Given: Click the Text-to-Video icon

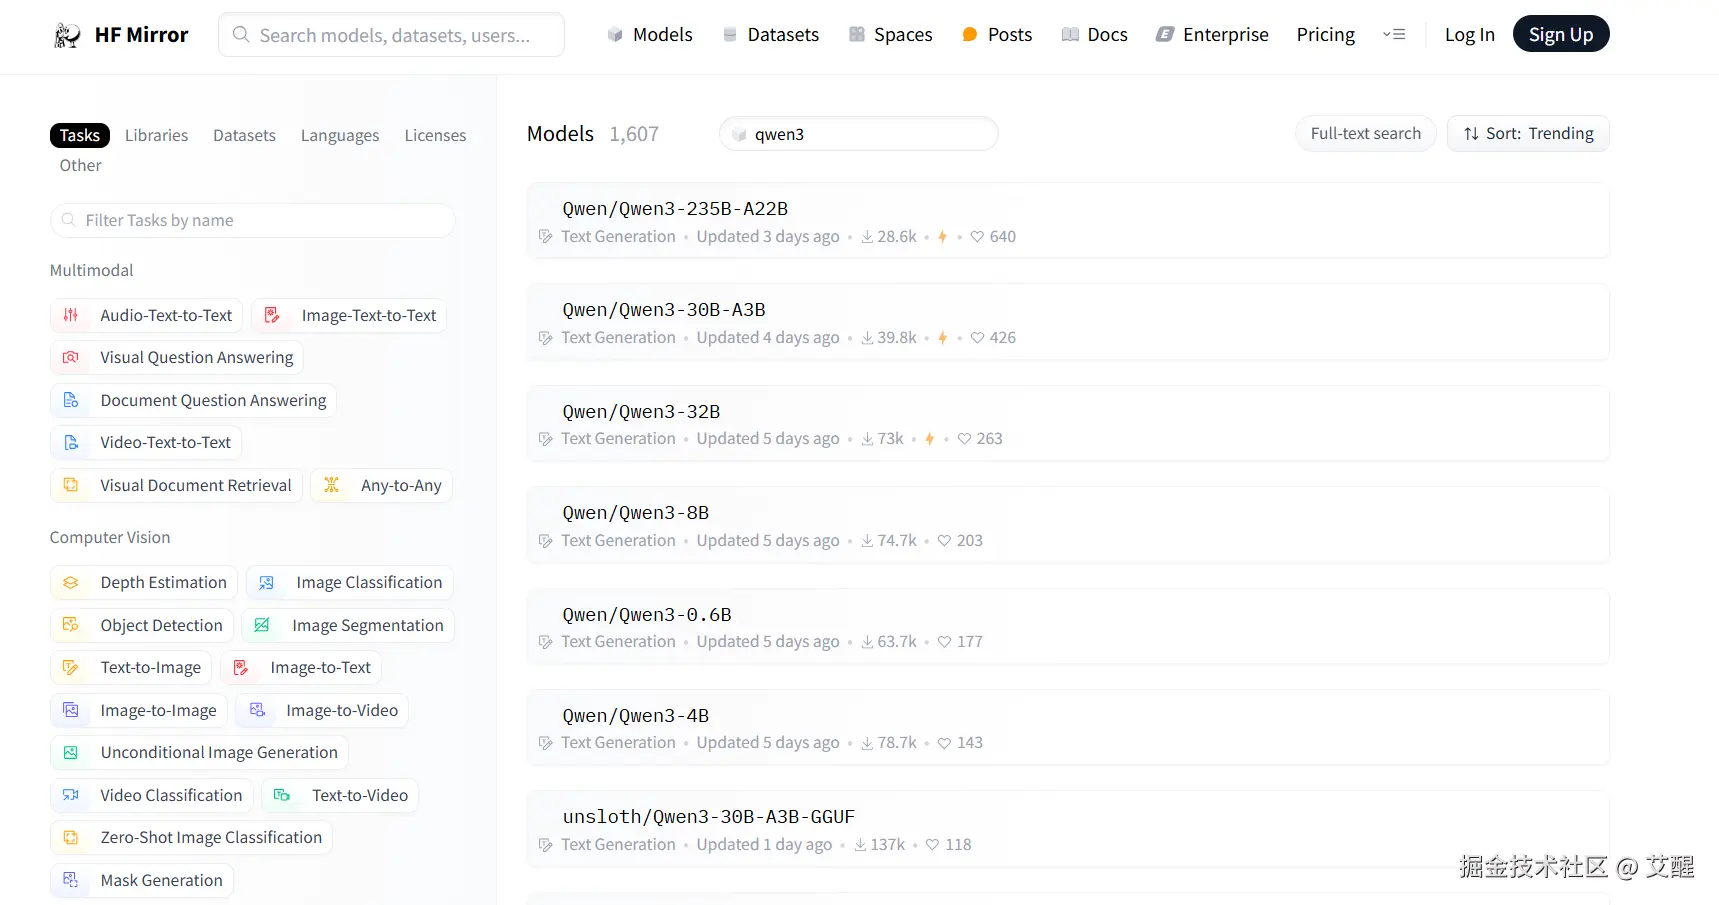Looking at the screenshot, I should point(282,795).
